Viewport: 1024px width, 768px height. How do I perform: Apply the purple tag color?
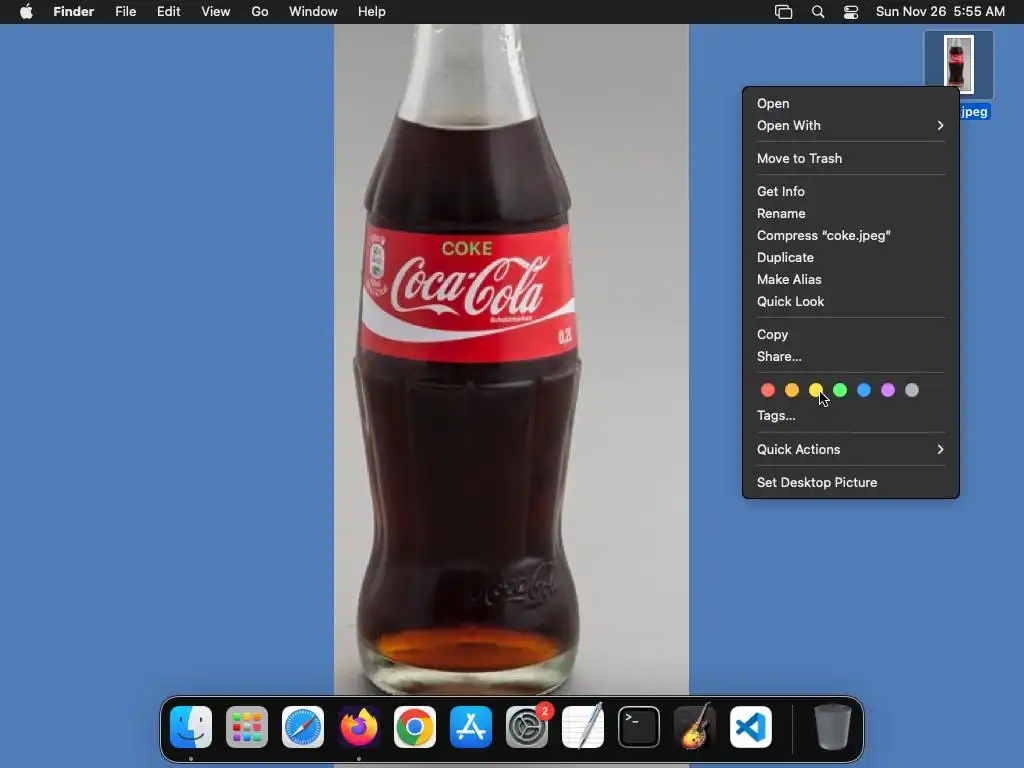click(x=888, y=391)
